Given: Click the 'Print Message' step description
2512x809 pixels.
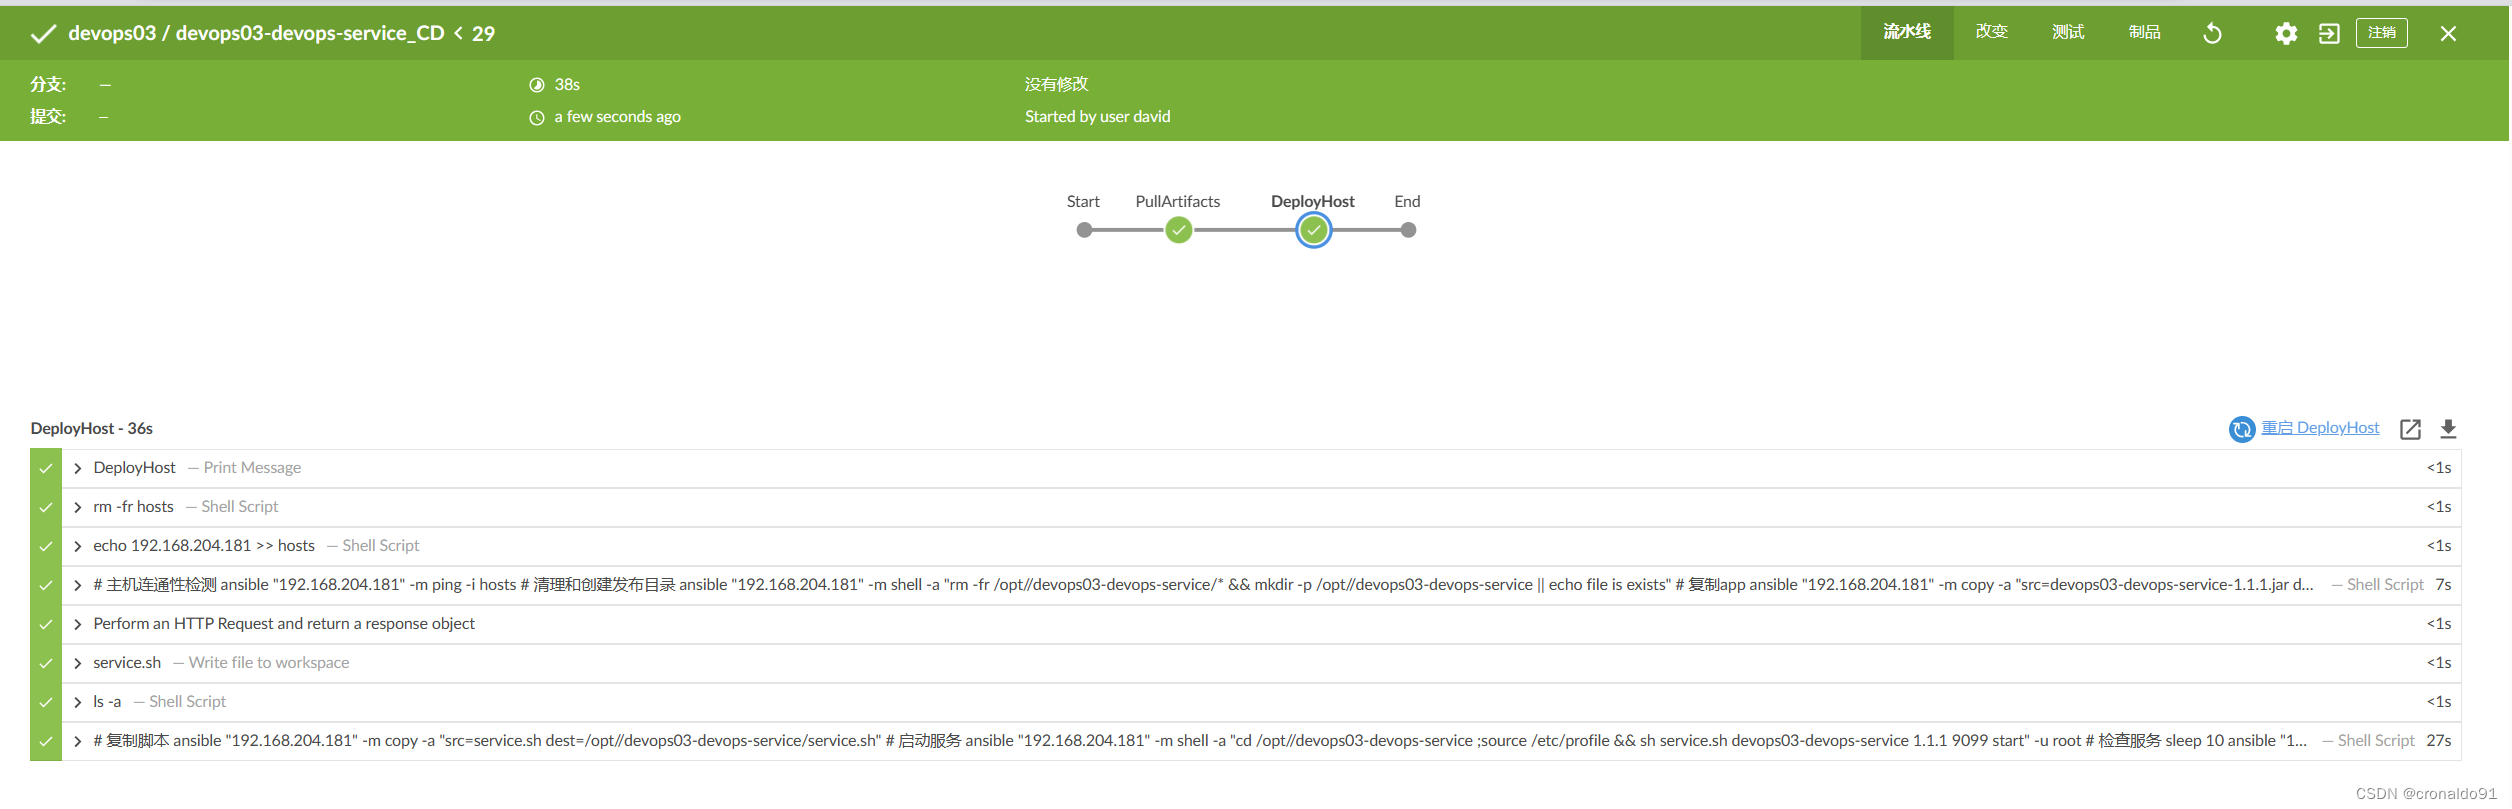Looking at the screenshot, I should click(252, 468).
